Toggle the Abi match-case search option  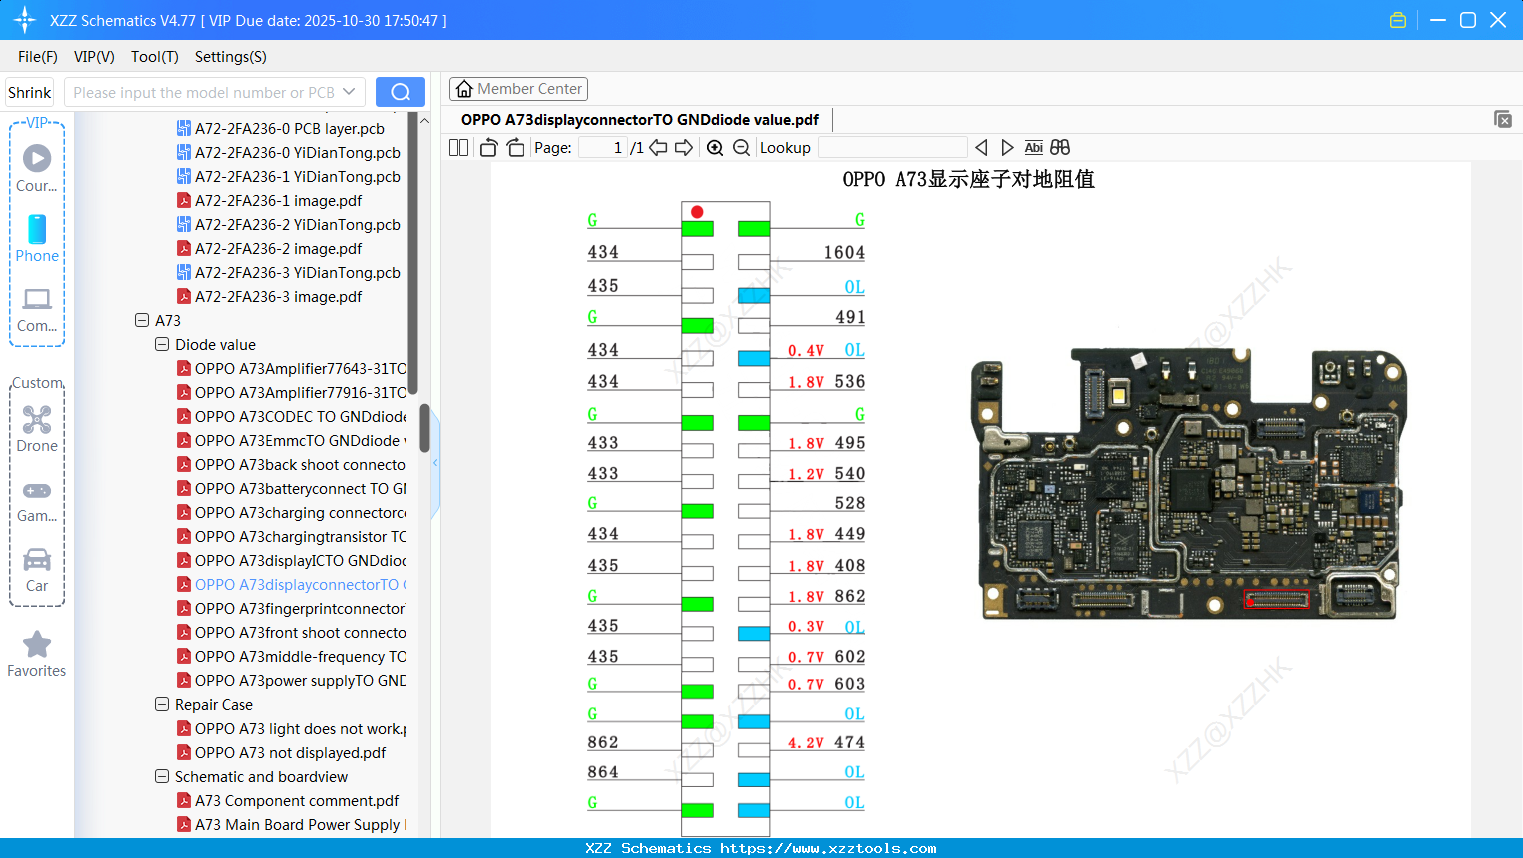[1034, 148]
